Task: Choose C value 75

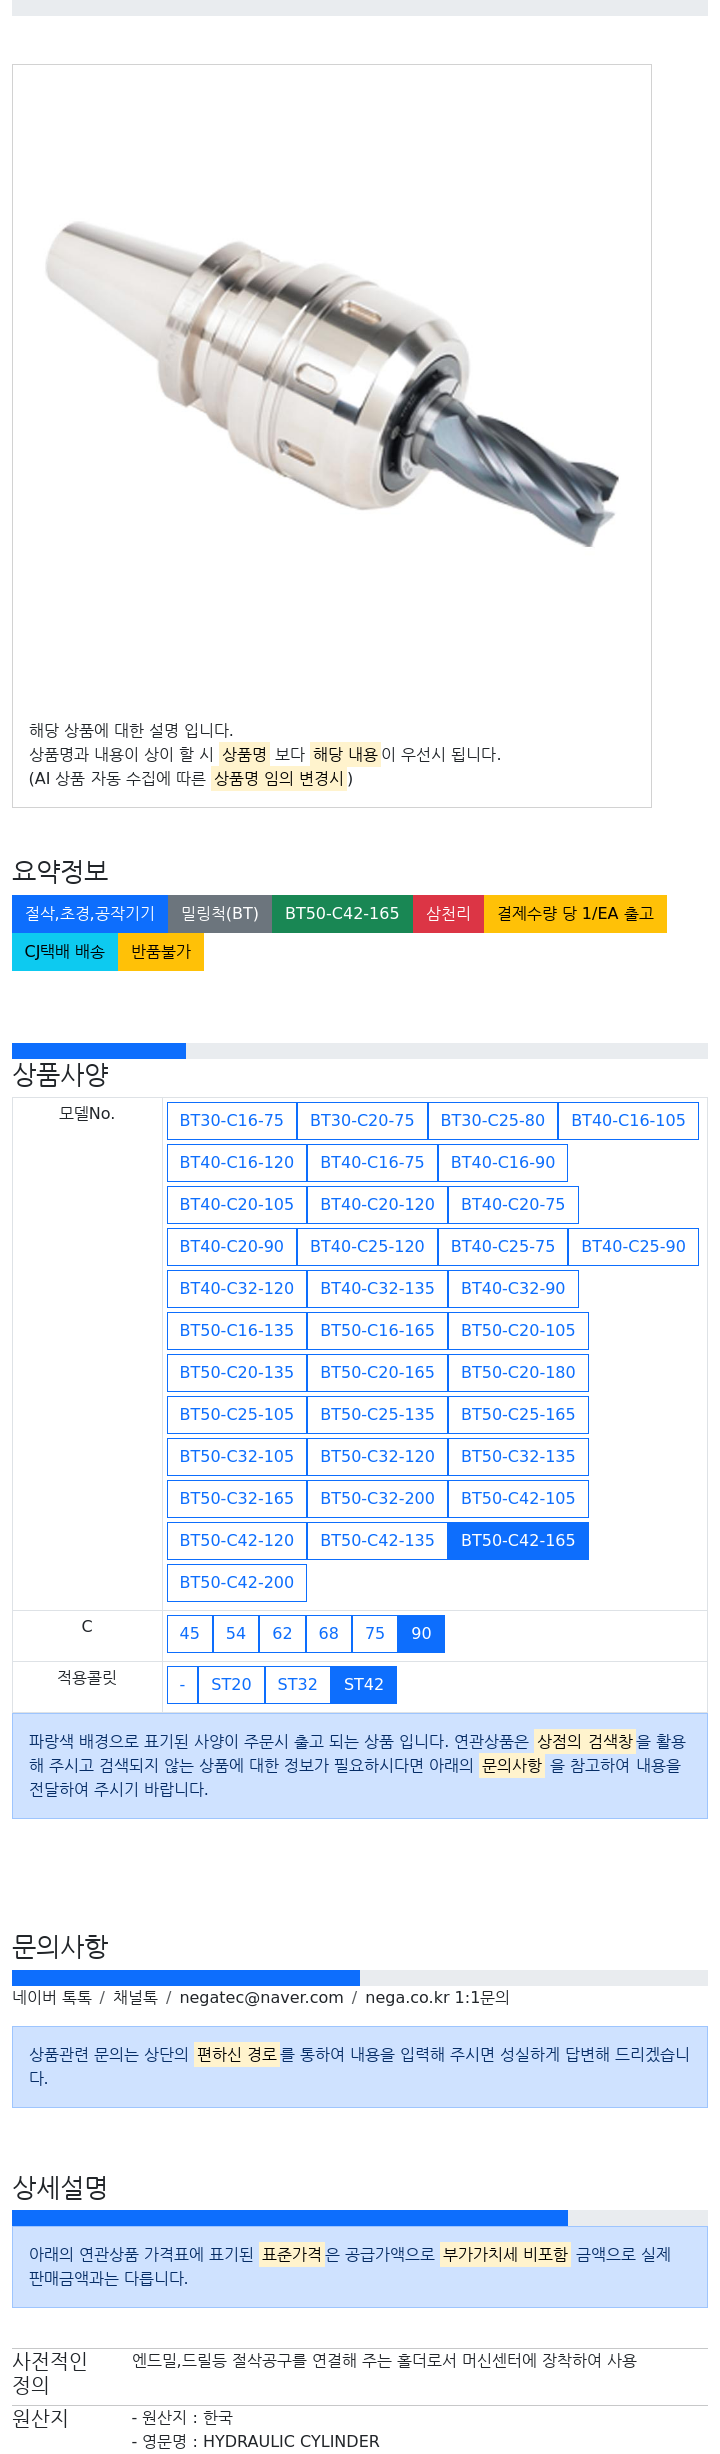Action: [375, 1633]
